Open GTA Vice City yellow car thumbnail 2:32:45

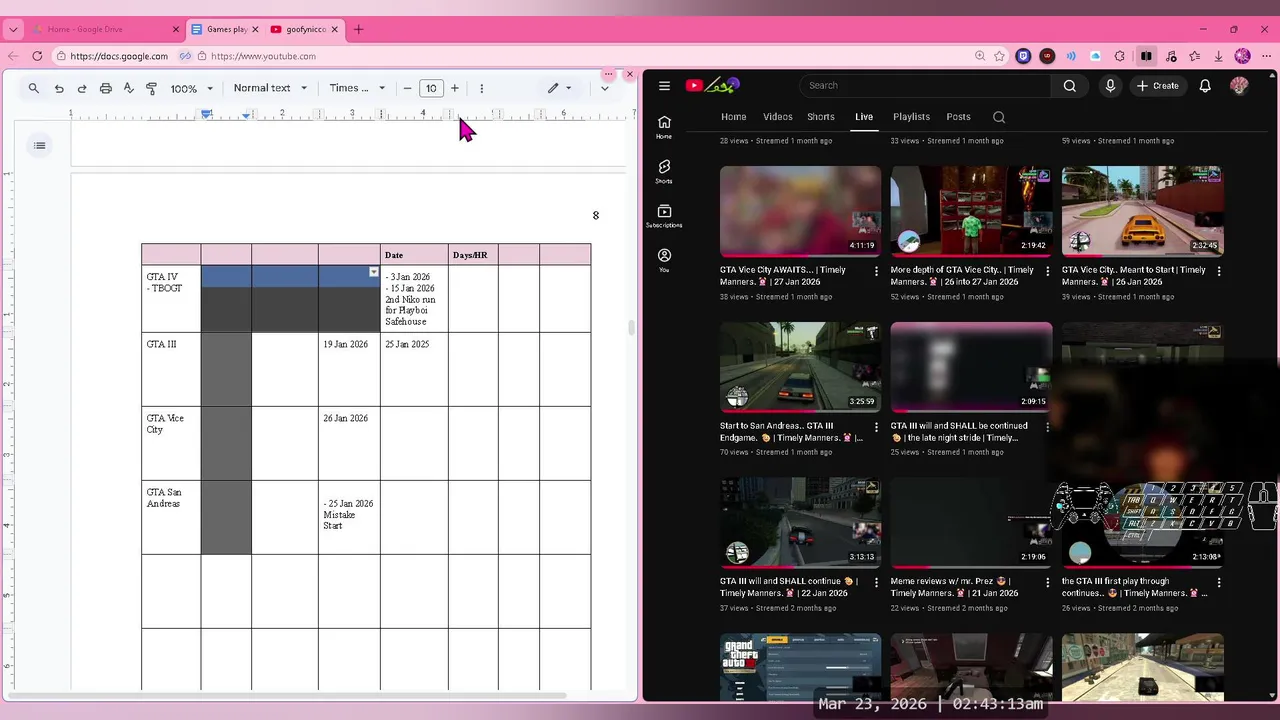[x=1142, y=211]
